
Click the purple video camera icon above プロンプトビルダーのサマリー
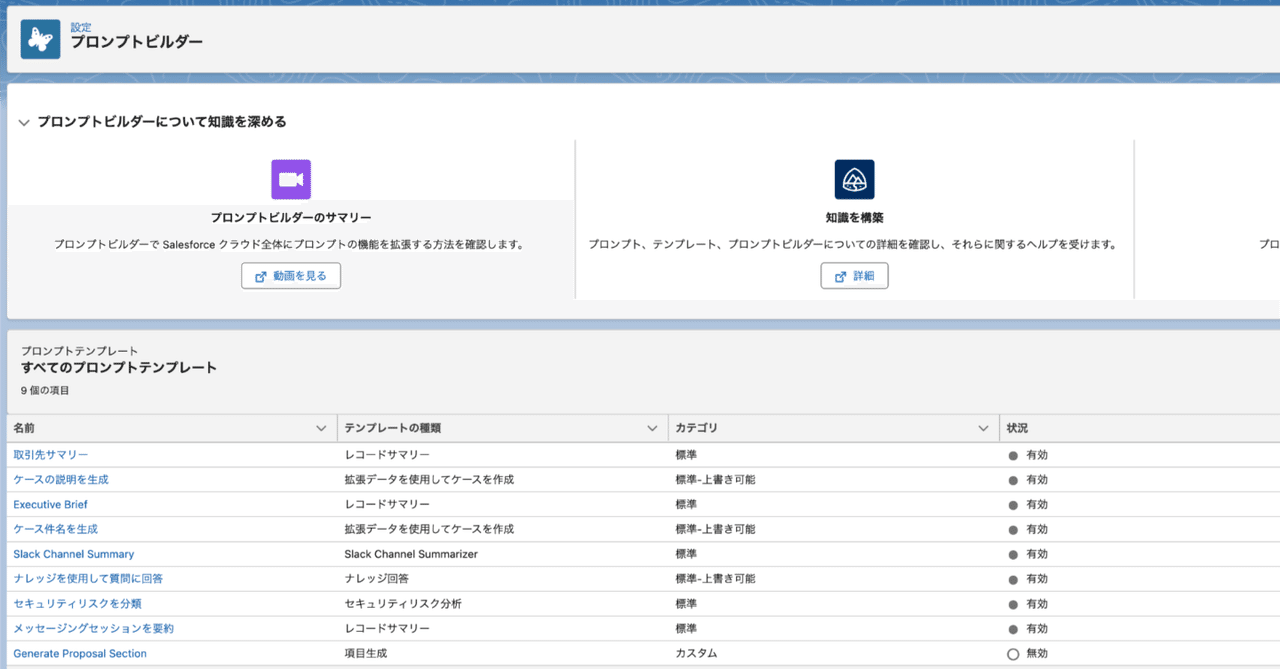click(290, 179)
